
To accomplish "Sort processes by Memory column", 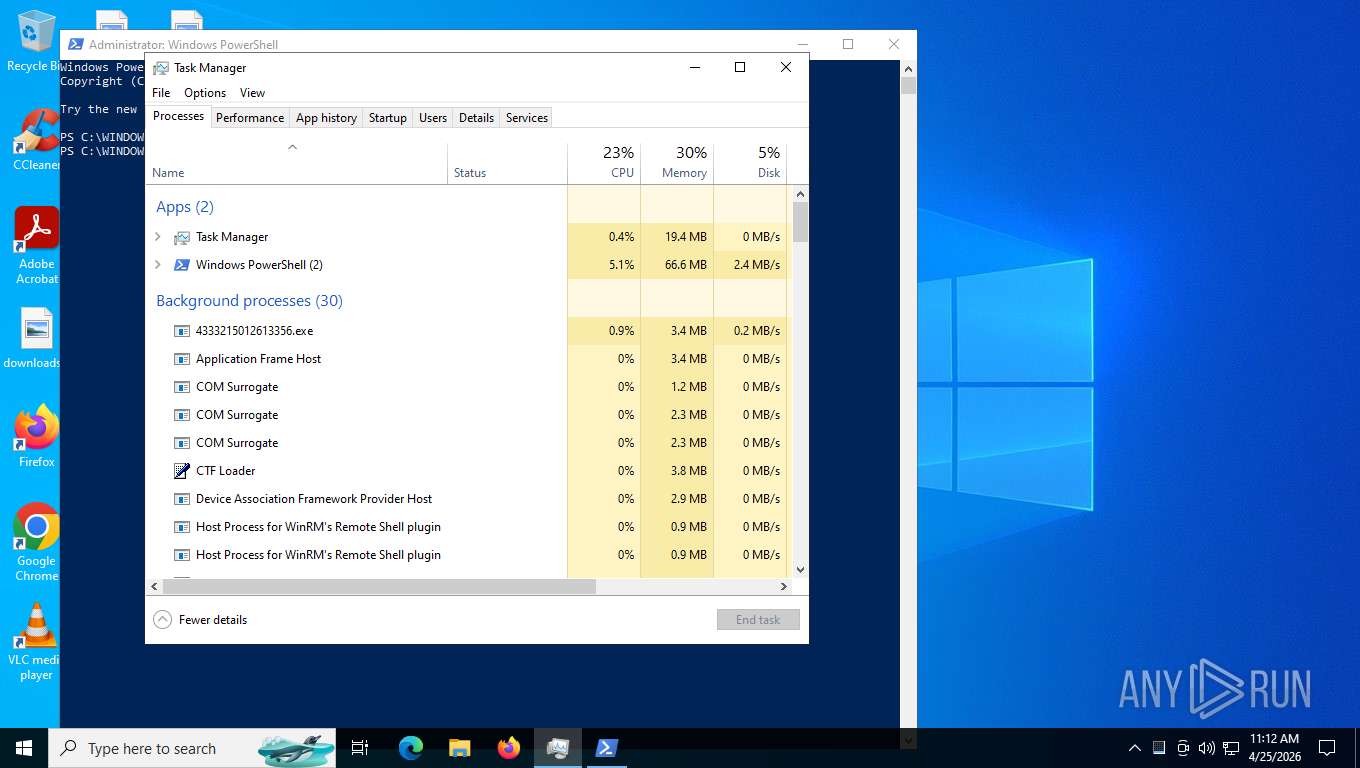I will tap(677, 164).
